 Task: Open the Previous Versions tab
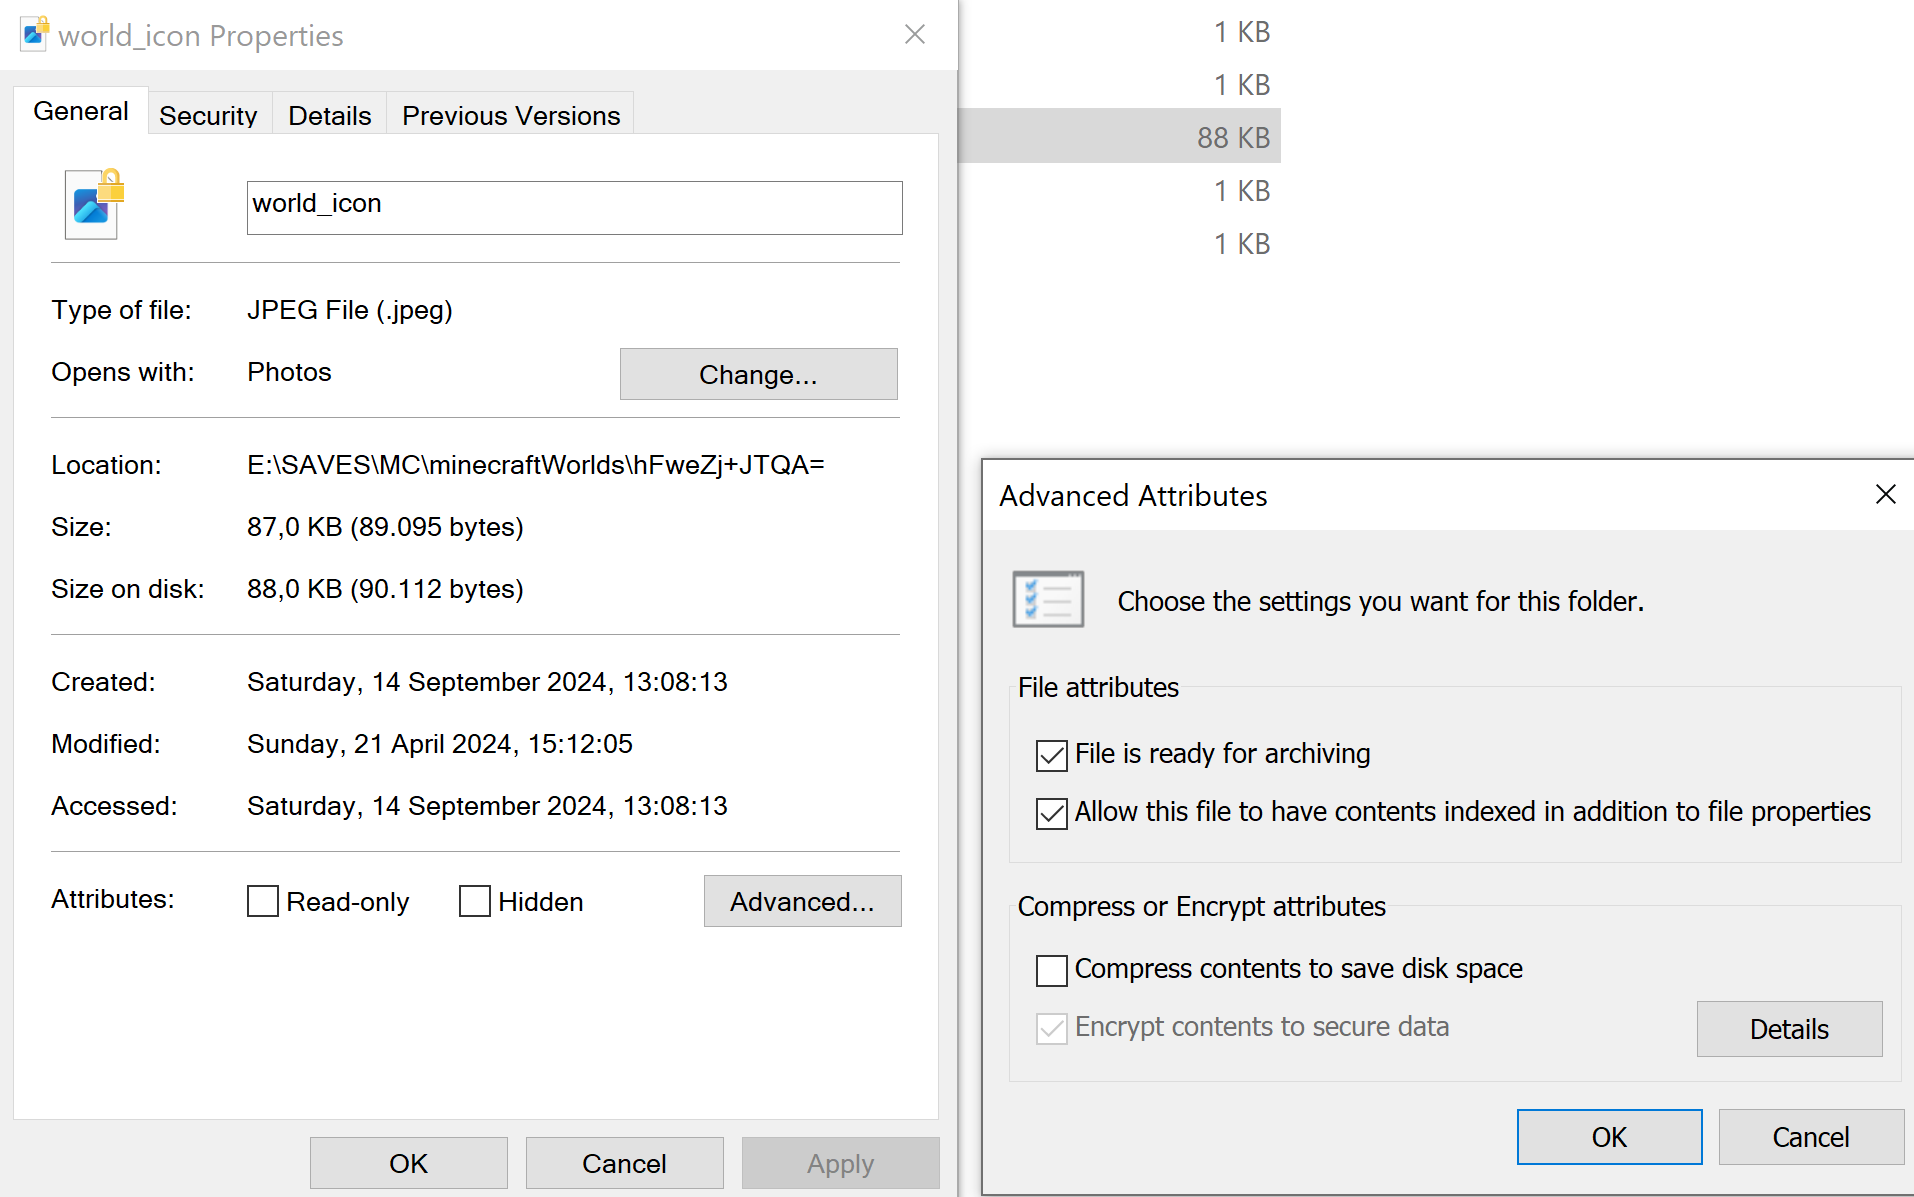pos(511,115)
